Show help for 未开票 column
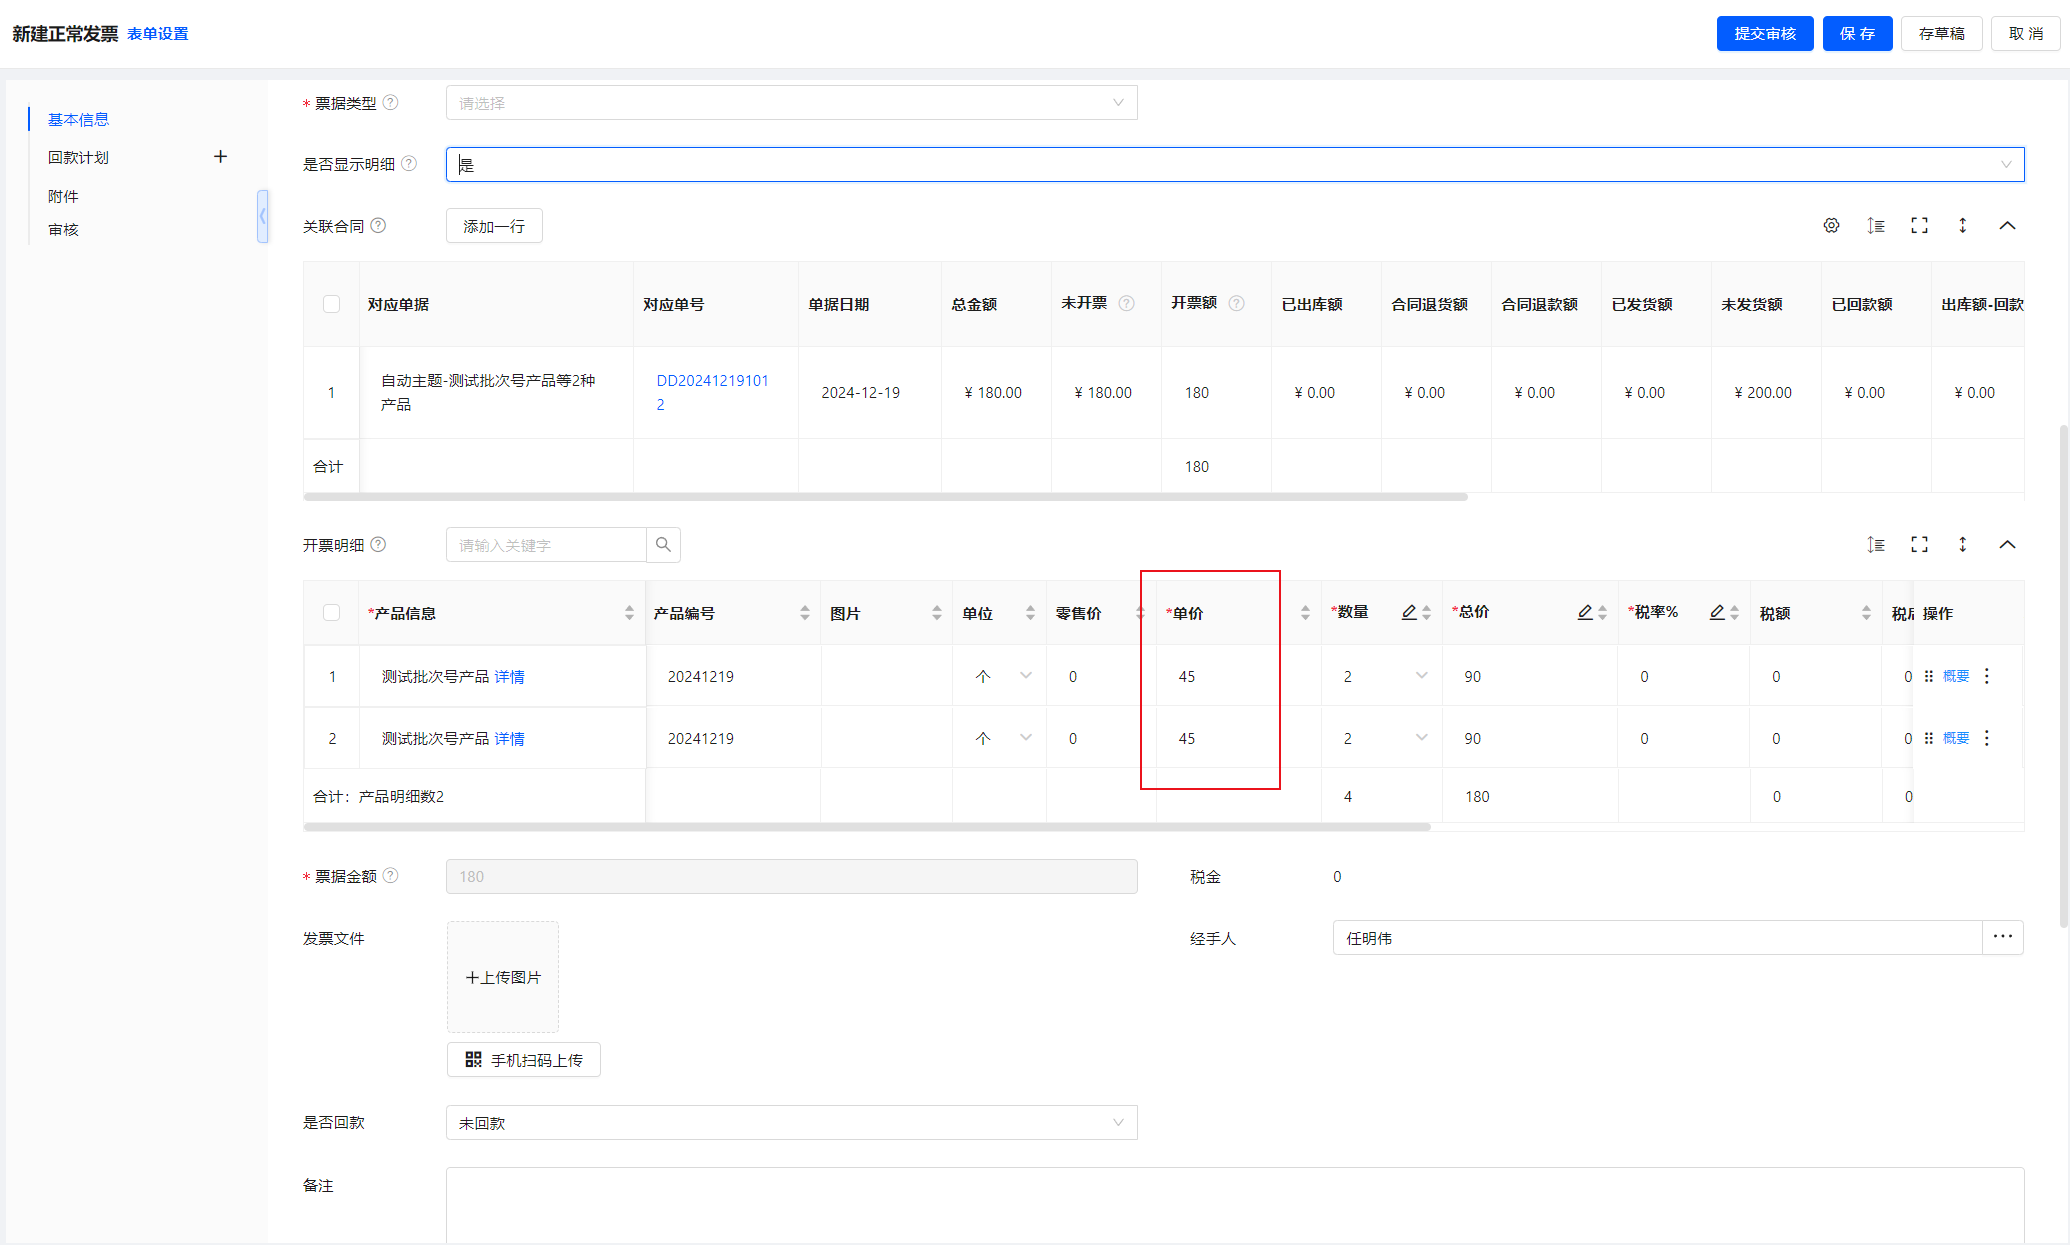The height and width of the screenshot is (1245, 2070). click(x=1126, y=303)
